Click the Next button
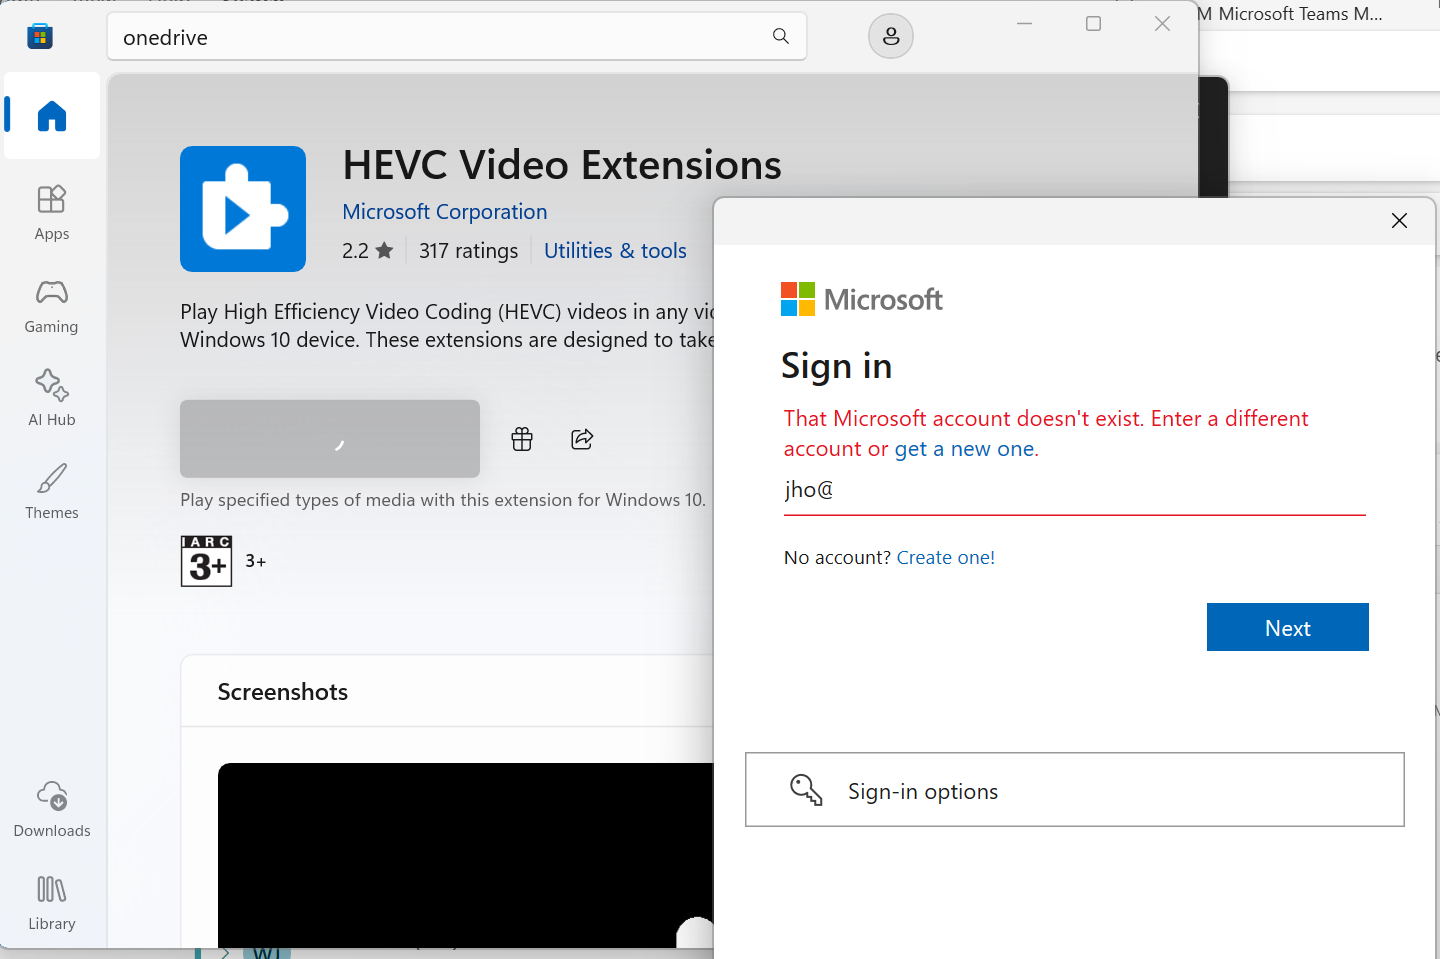The width and height of the screenshot is (1440, 959). tap(1288, 627)
